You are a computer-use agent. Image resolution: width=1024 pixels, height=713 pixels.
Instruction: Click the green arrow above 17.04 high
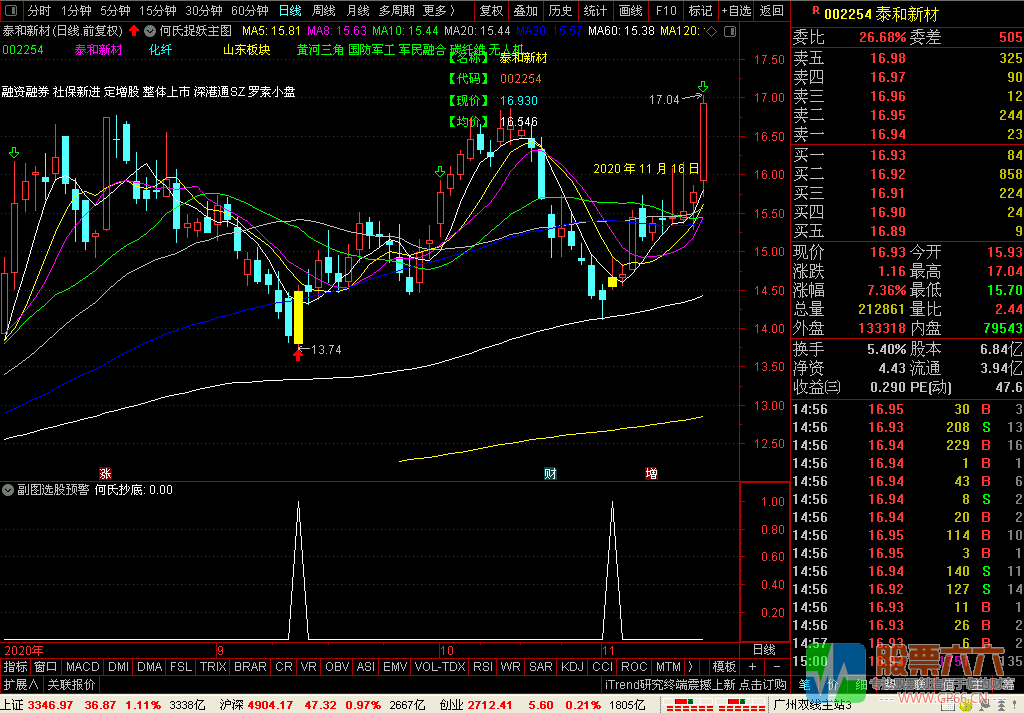[x=704, y=88]
